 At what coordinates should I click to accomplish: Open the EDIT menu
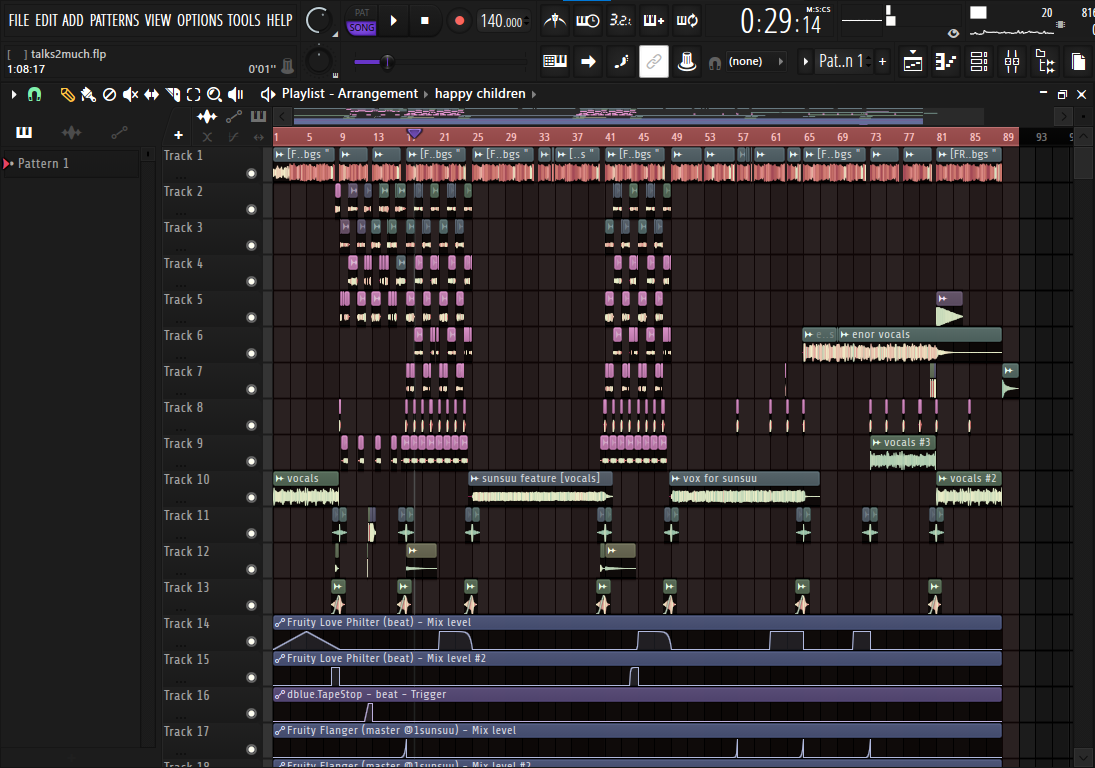(x=46, y=20)
